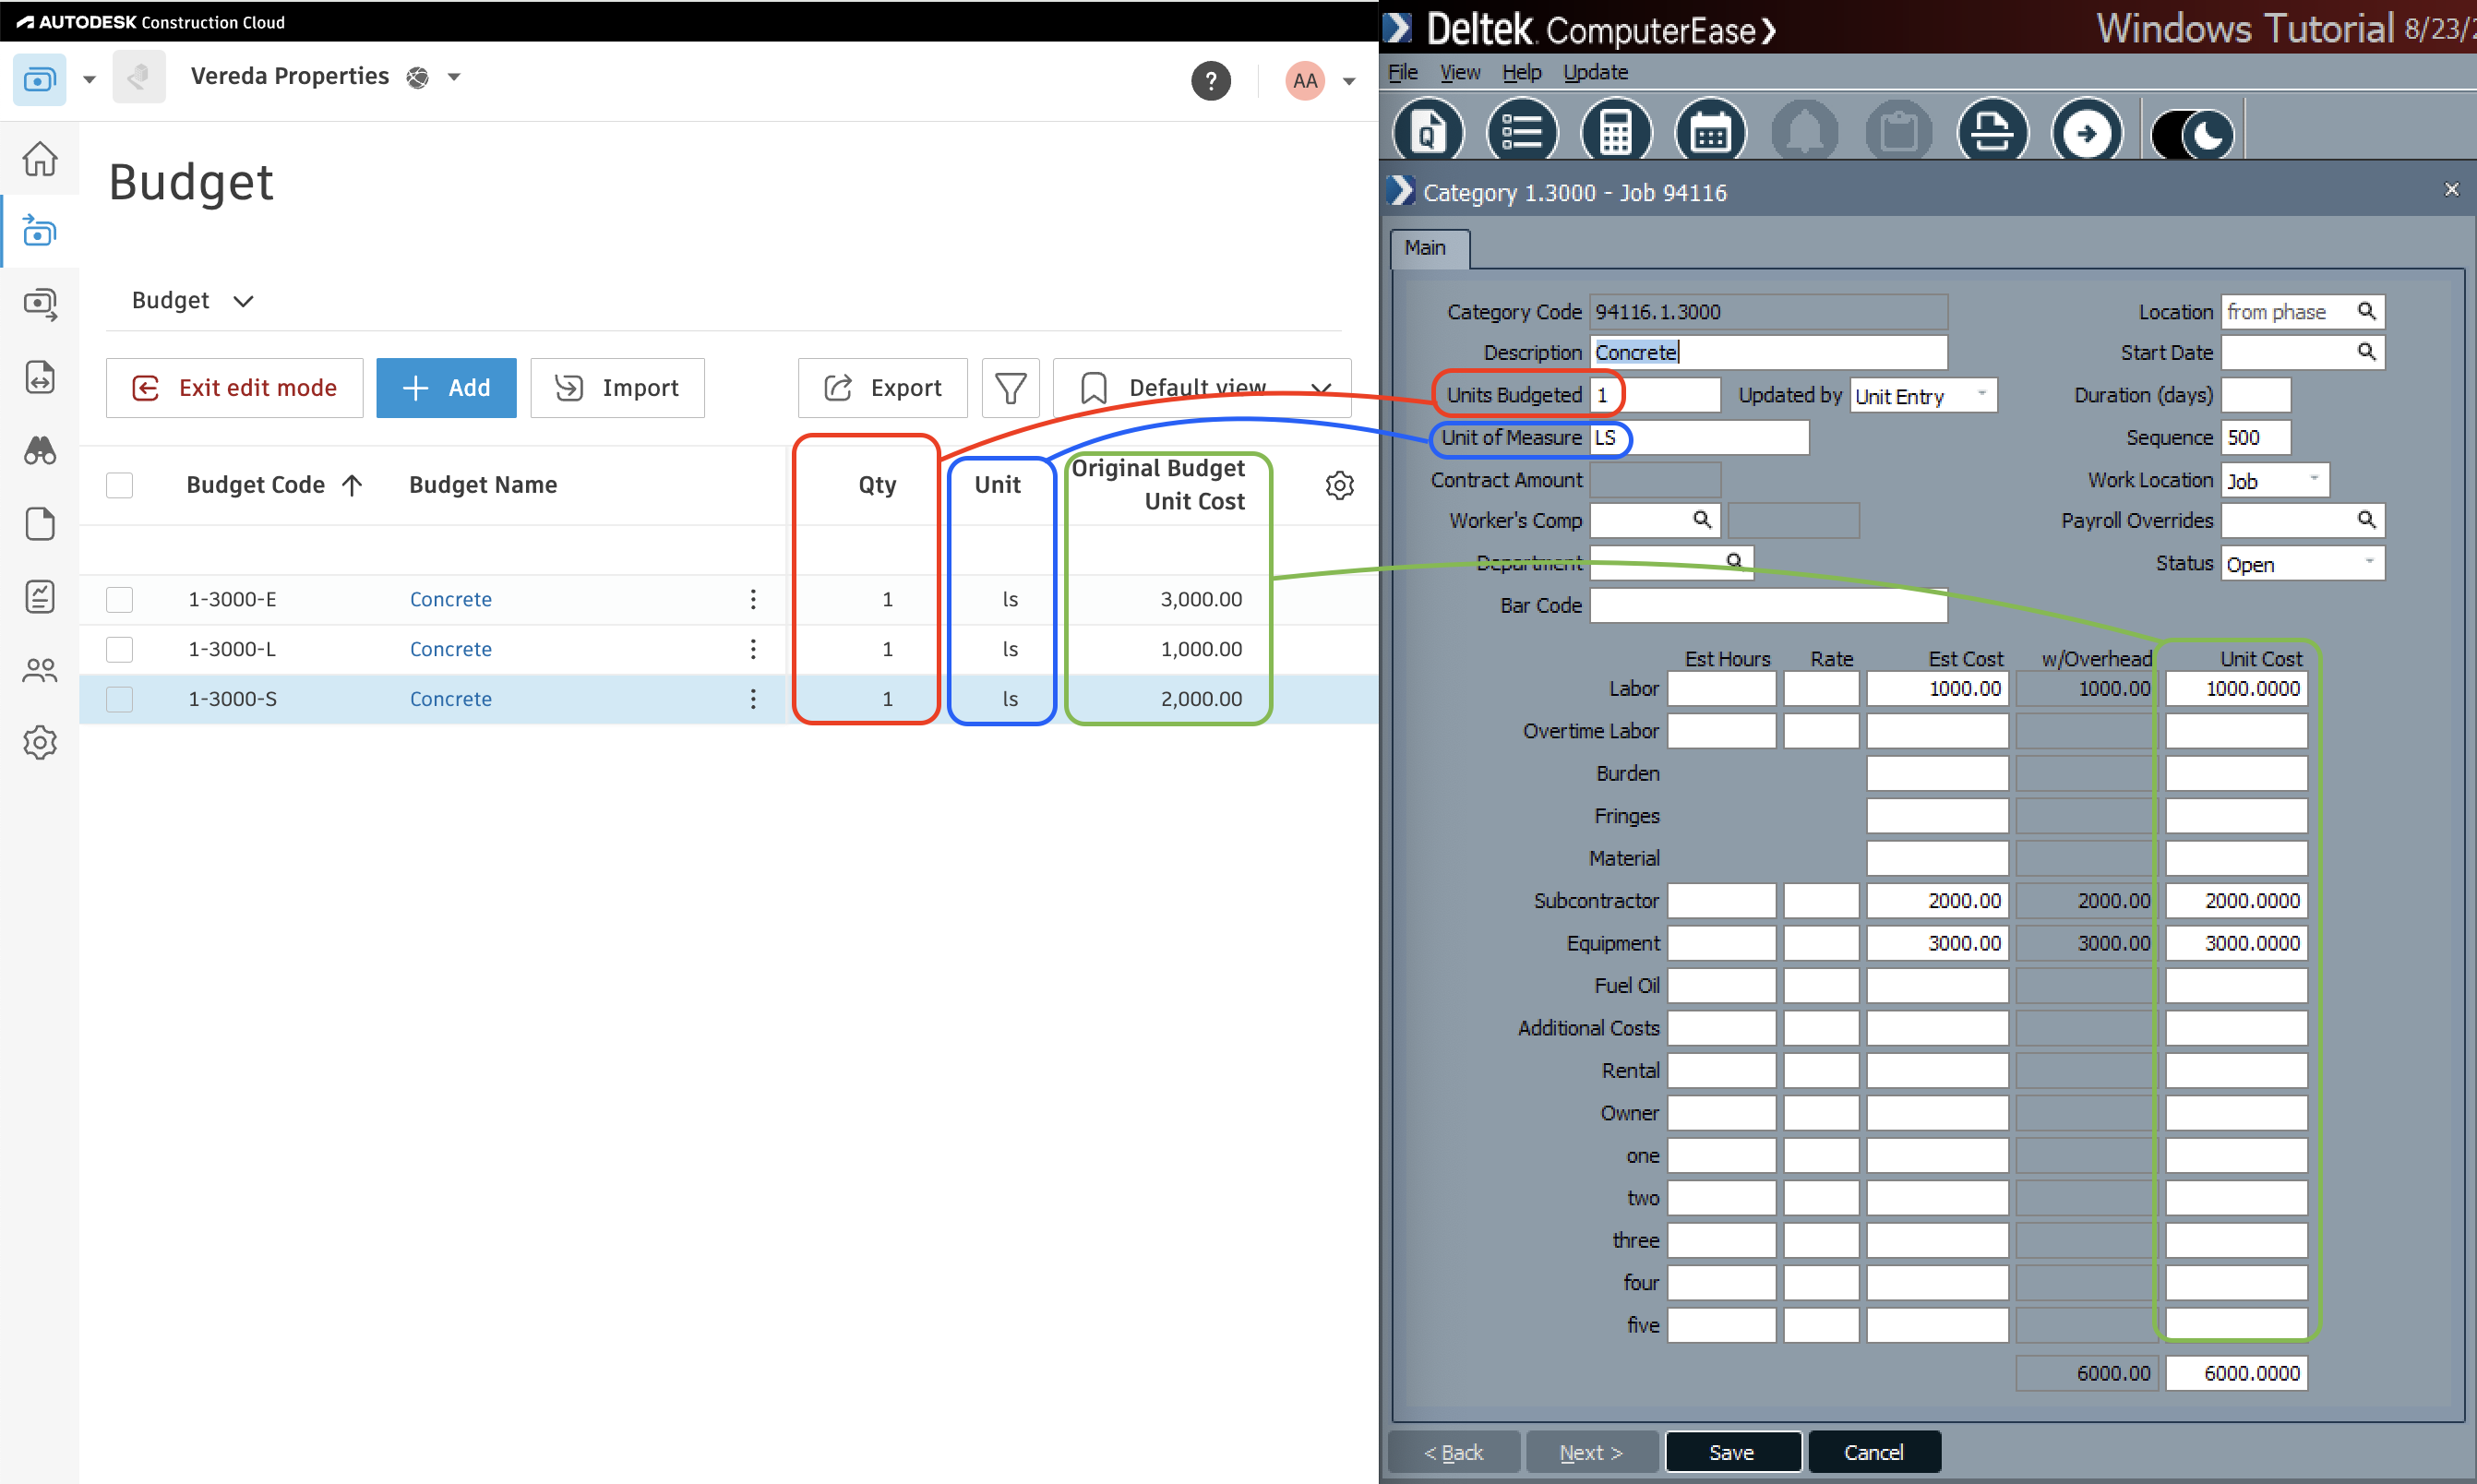The image size is (2477, 1484).
Task: Click the Back button in Deltek
Action: 1454,1452
